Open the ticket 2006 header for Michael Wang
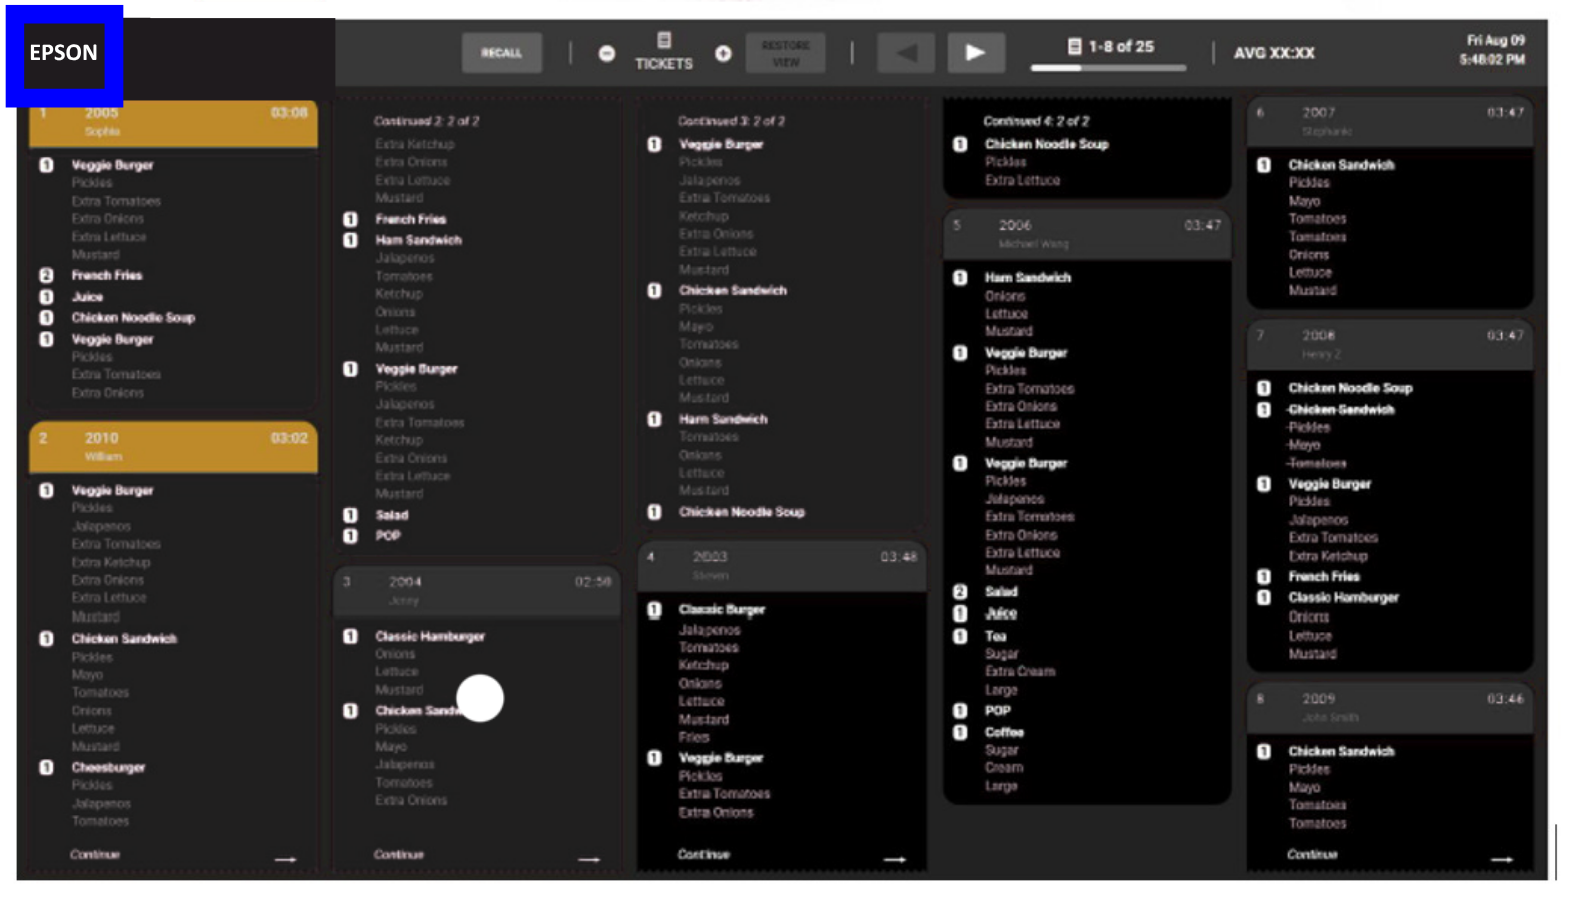This screenshot has width=1575, height=897. click(1087, 234)
